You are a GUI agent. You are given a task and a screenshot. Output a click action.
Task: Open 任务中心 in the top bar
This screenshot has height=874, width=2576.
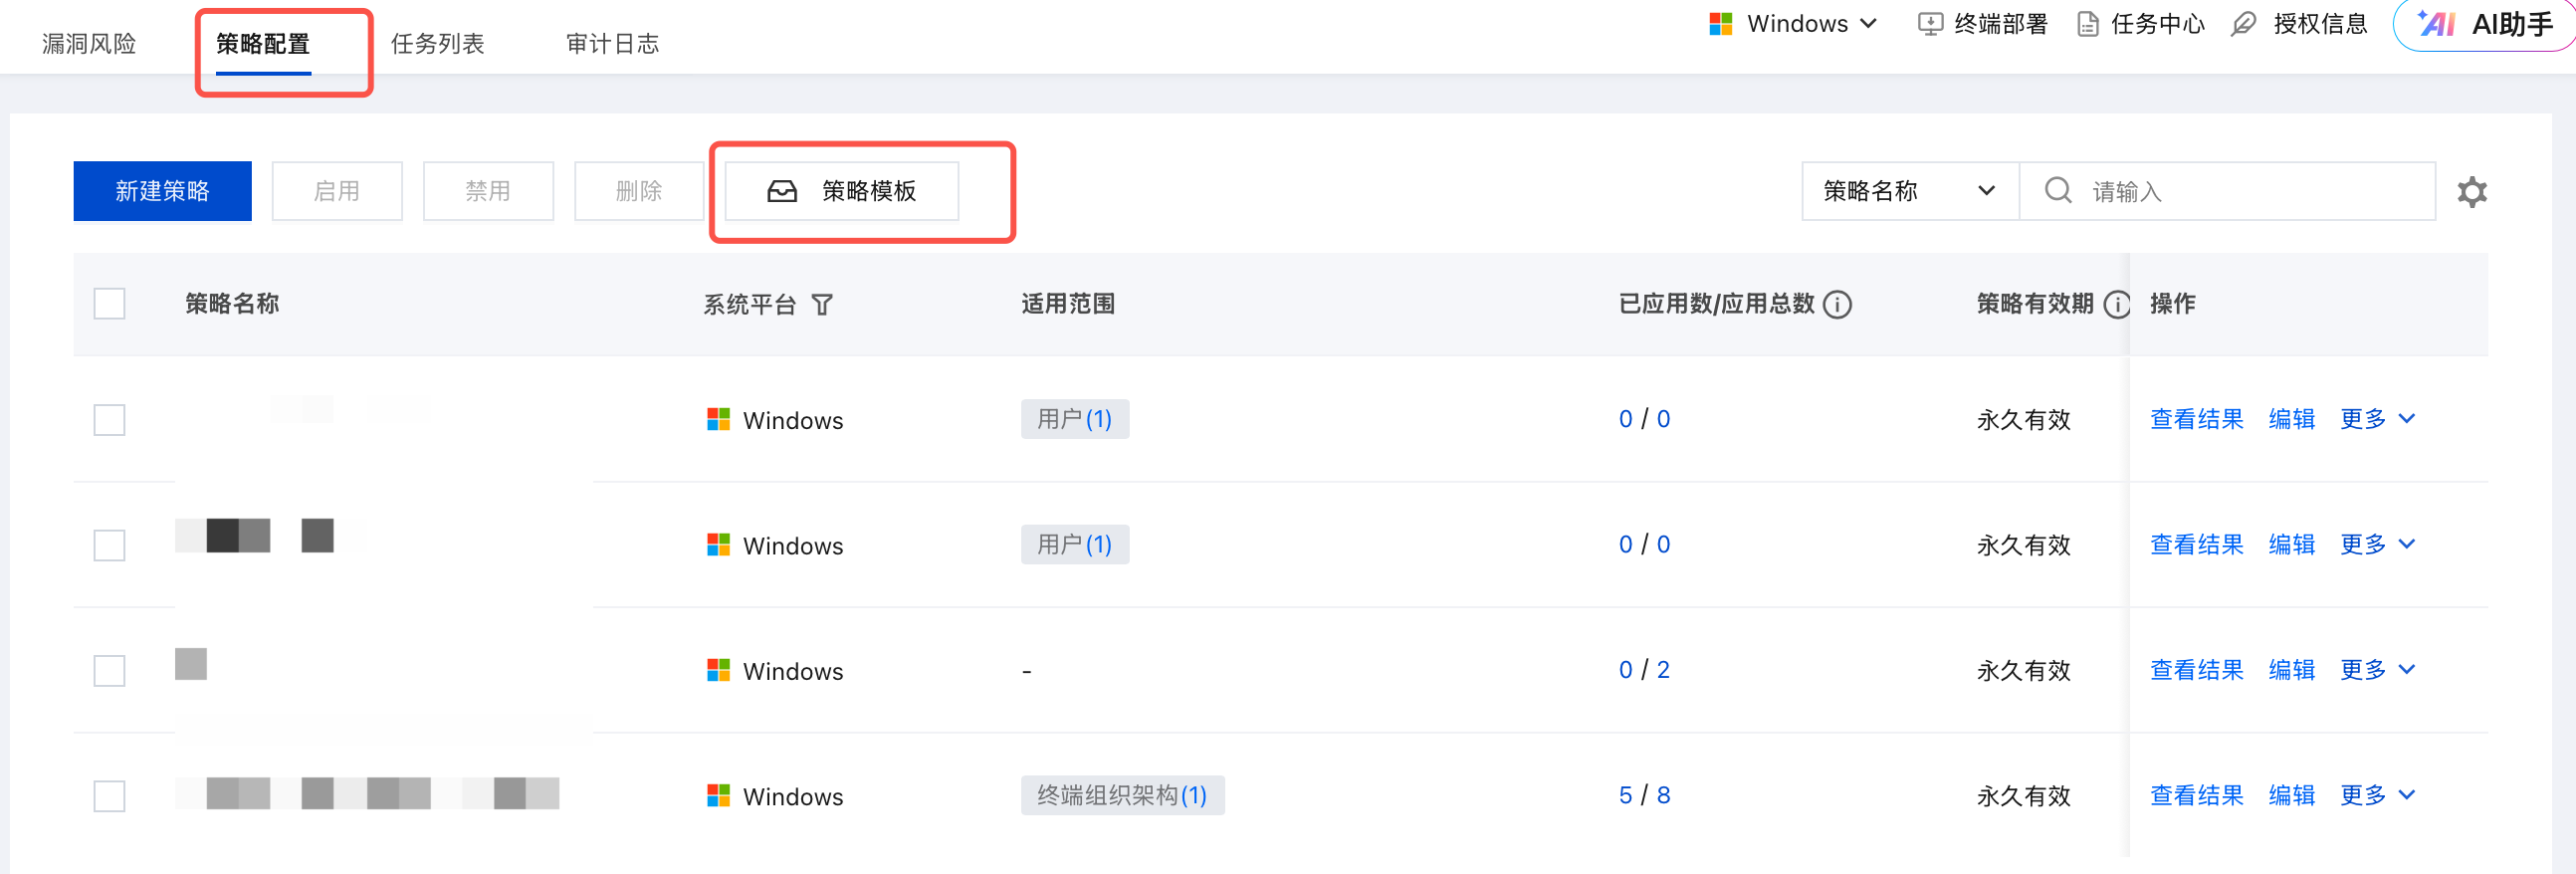click(2141, 24)
